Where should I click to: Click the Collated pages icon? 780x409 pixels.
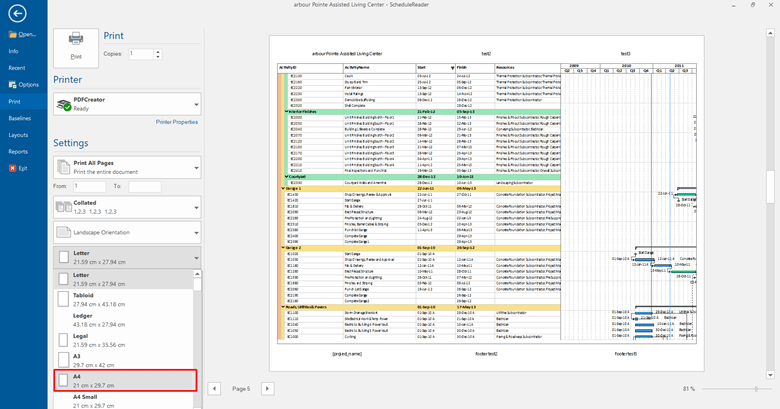tap(64, 207)
